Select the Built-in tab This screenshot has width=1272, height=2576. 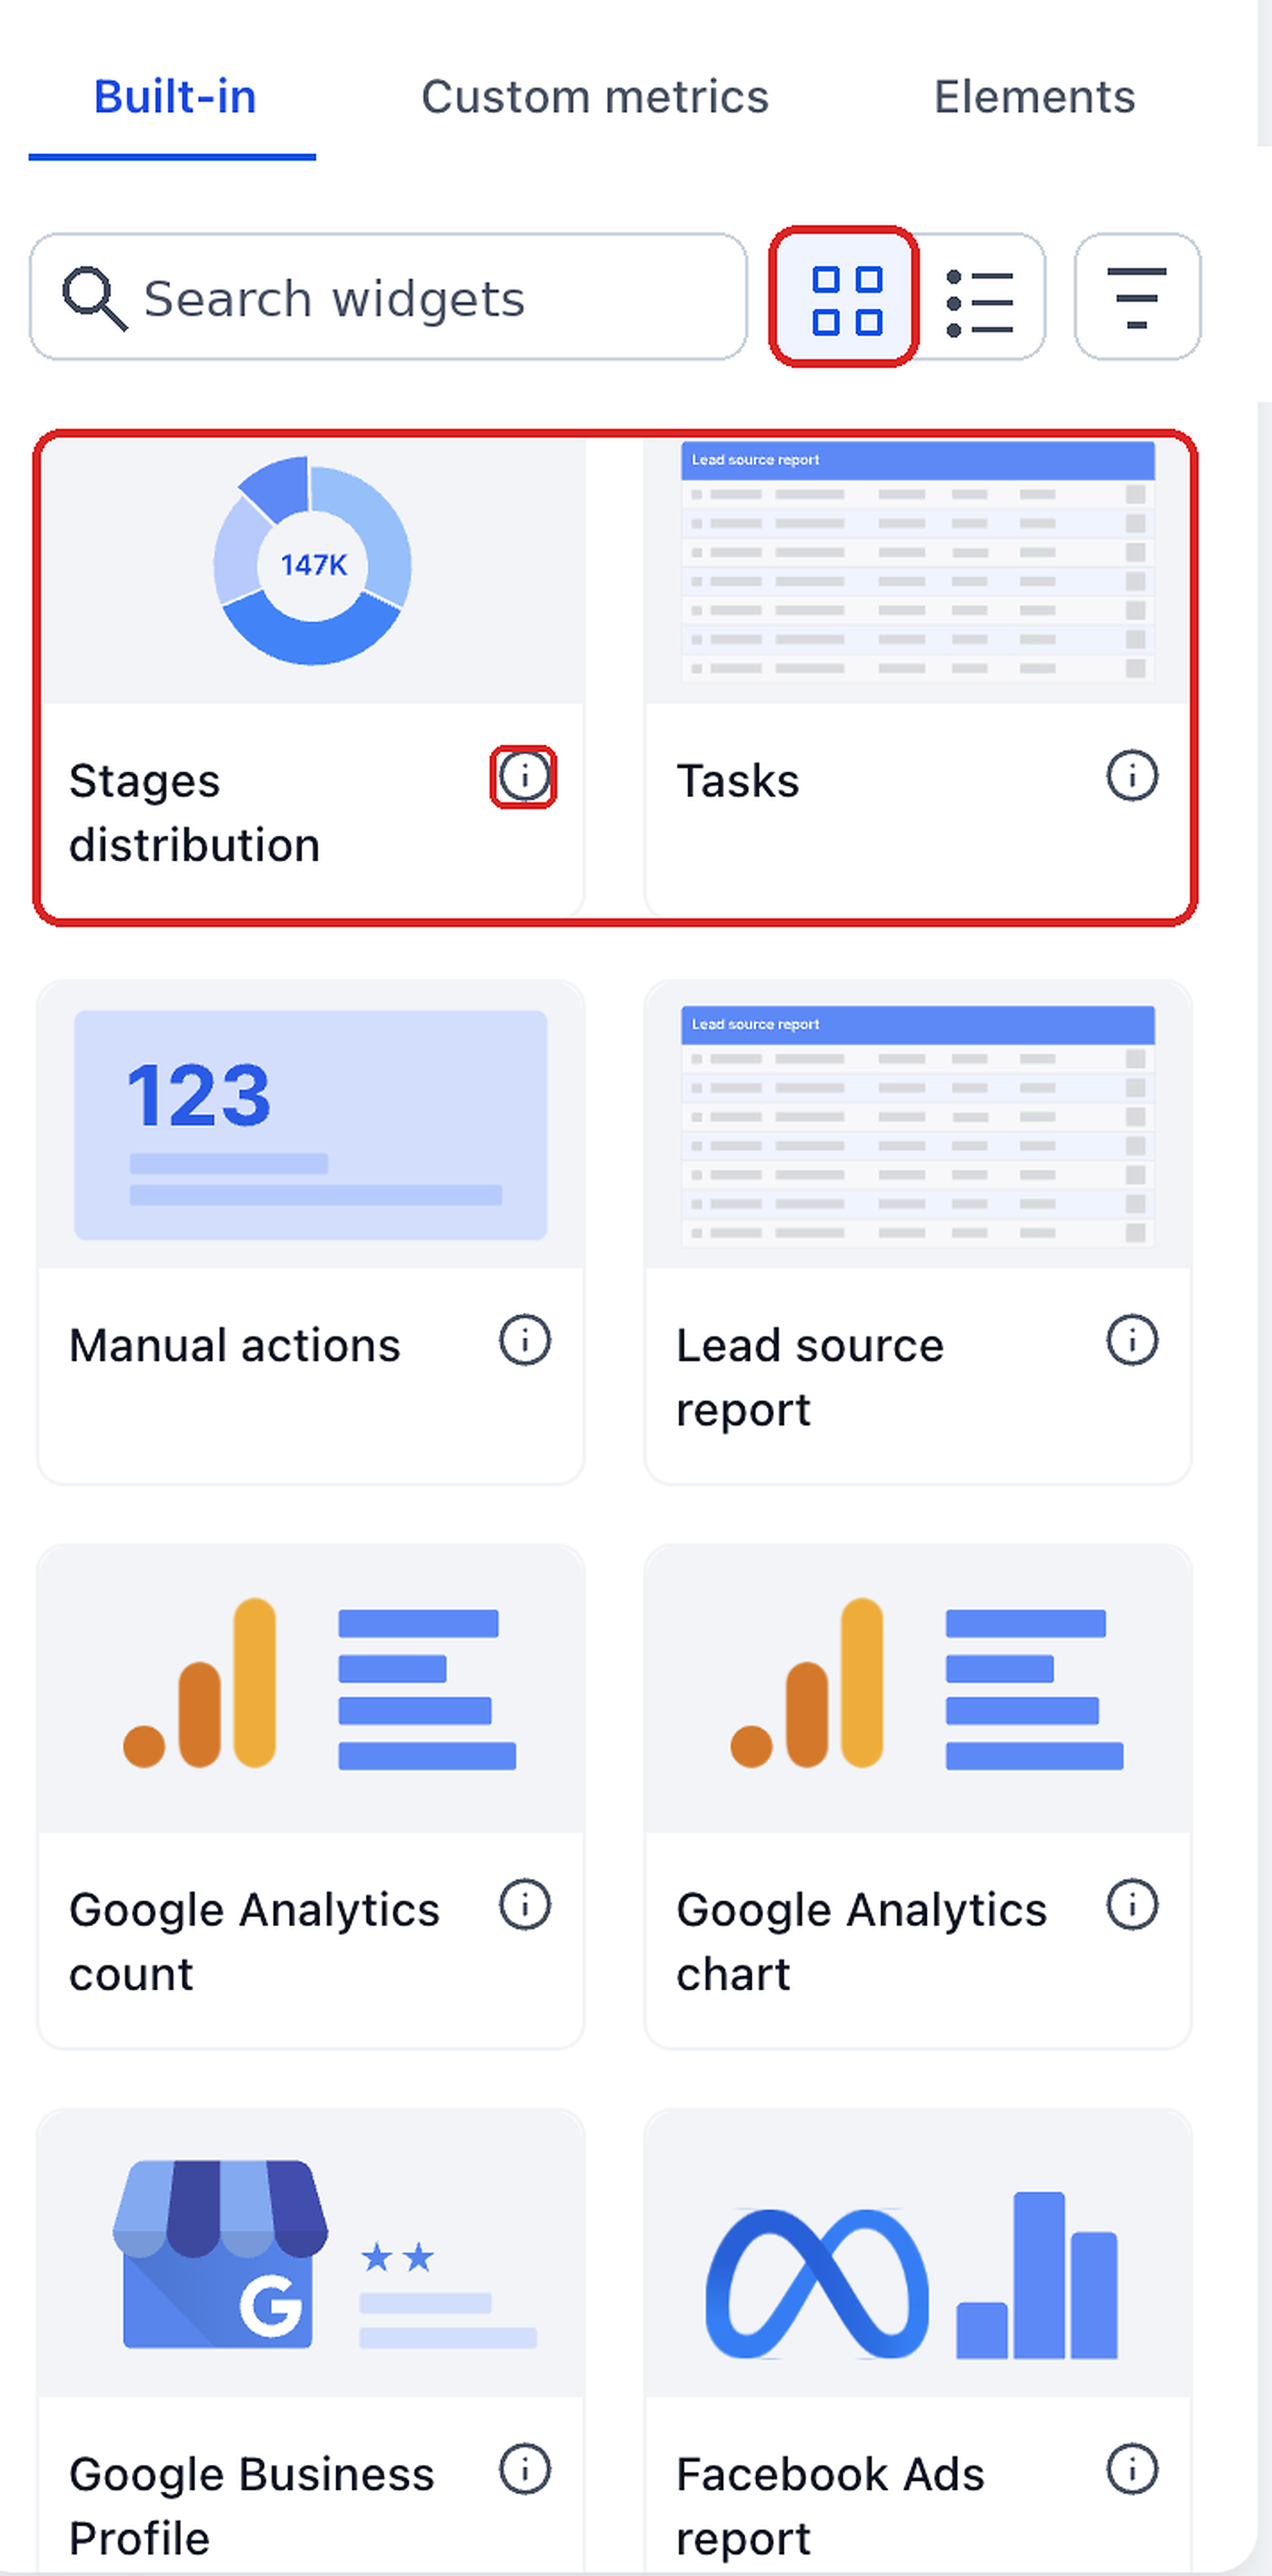point(174,97)
